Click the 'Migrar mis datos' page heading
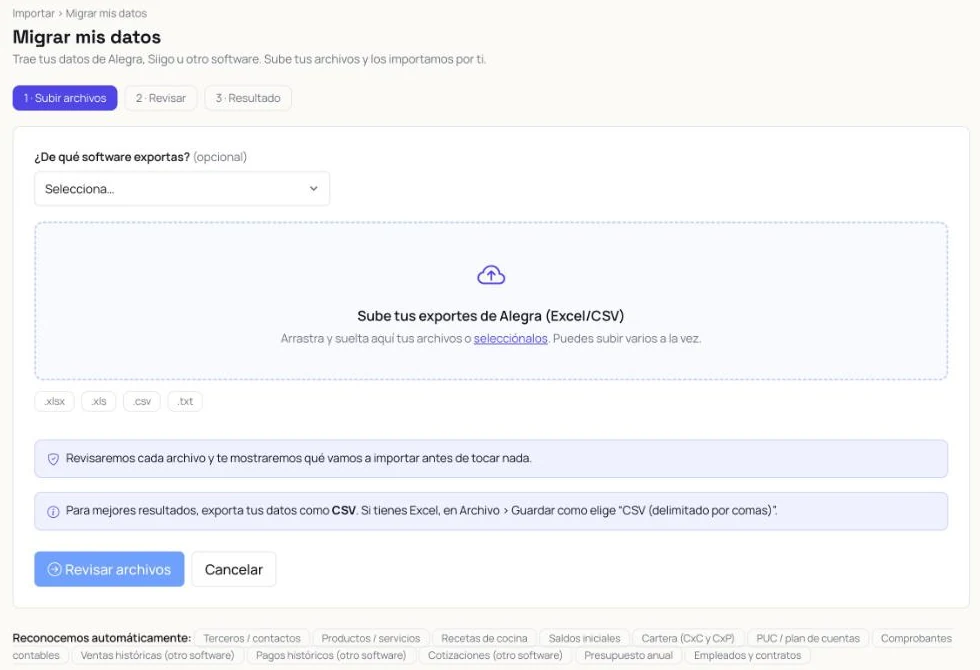 87,38
